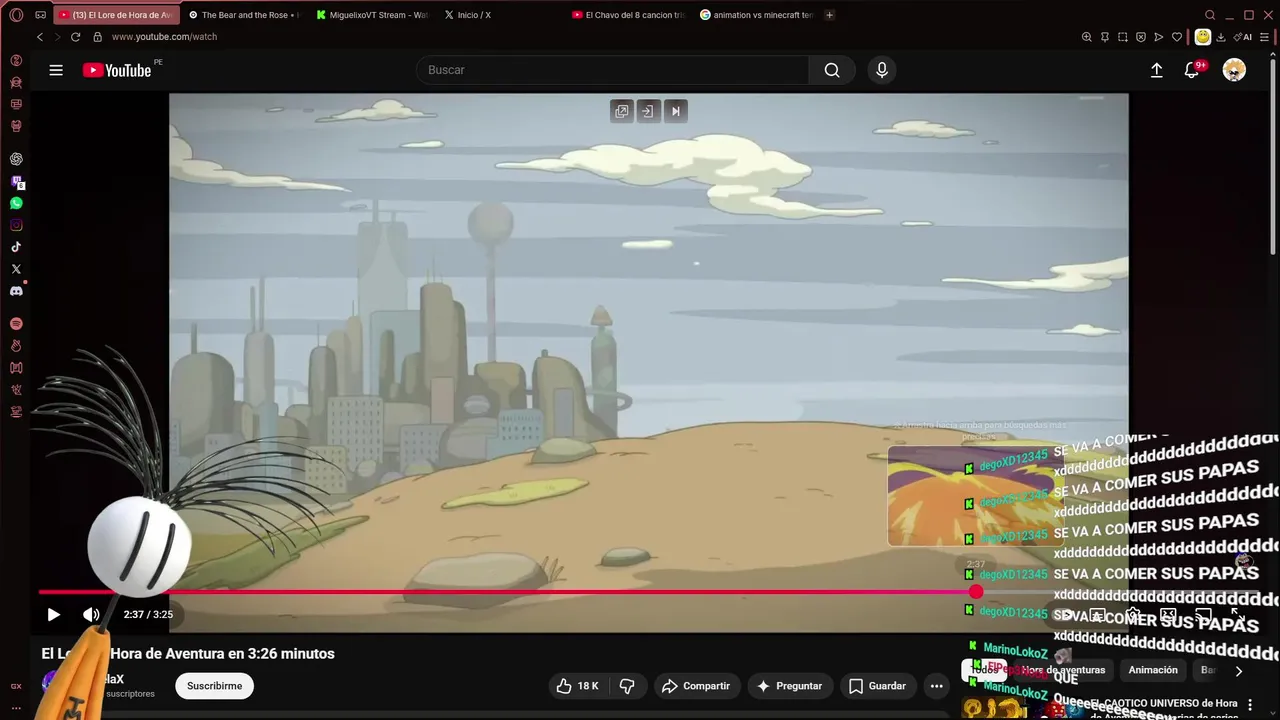Open the Opera easy setup menu

[x=1265, y=37]
